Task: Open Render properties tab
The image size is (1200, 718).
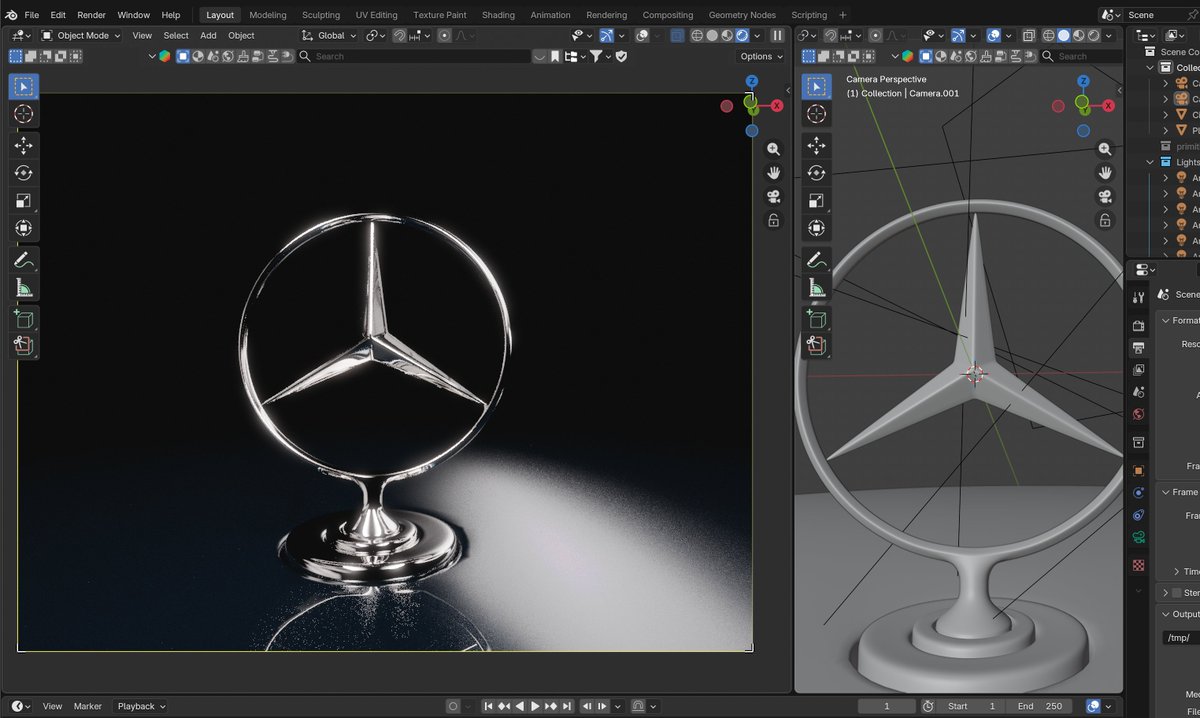Action: click(1138, 326)
